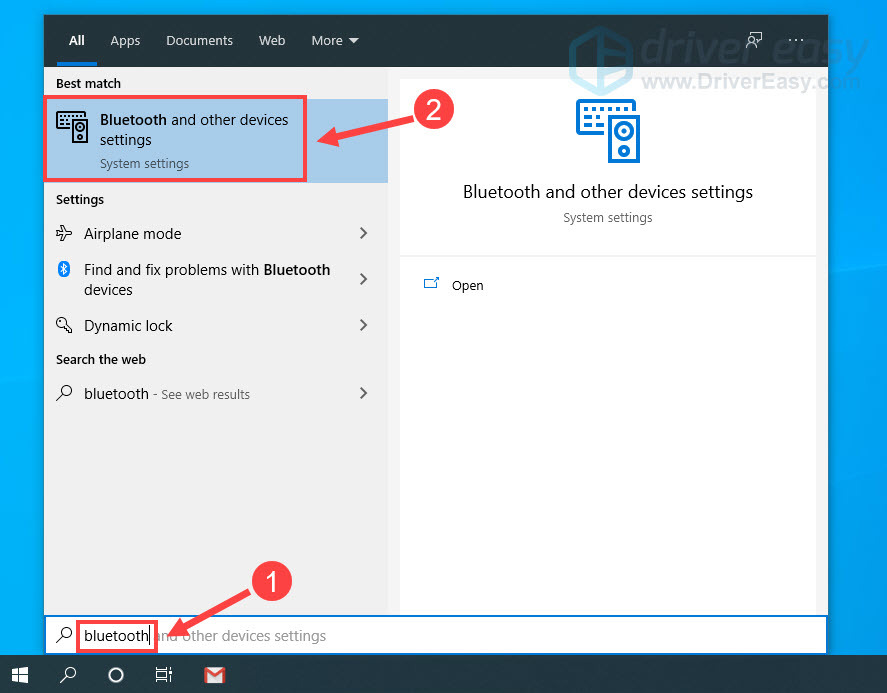Switch to the Documents tab
Viewport: 887px width, 693px height.
click(199, 41)
